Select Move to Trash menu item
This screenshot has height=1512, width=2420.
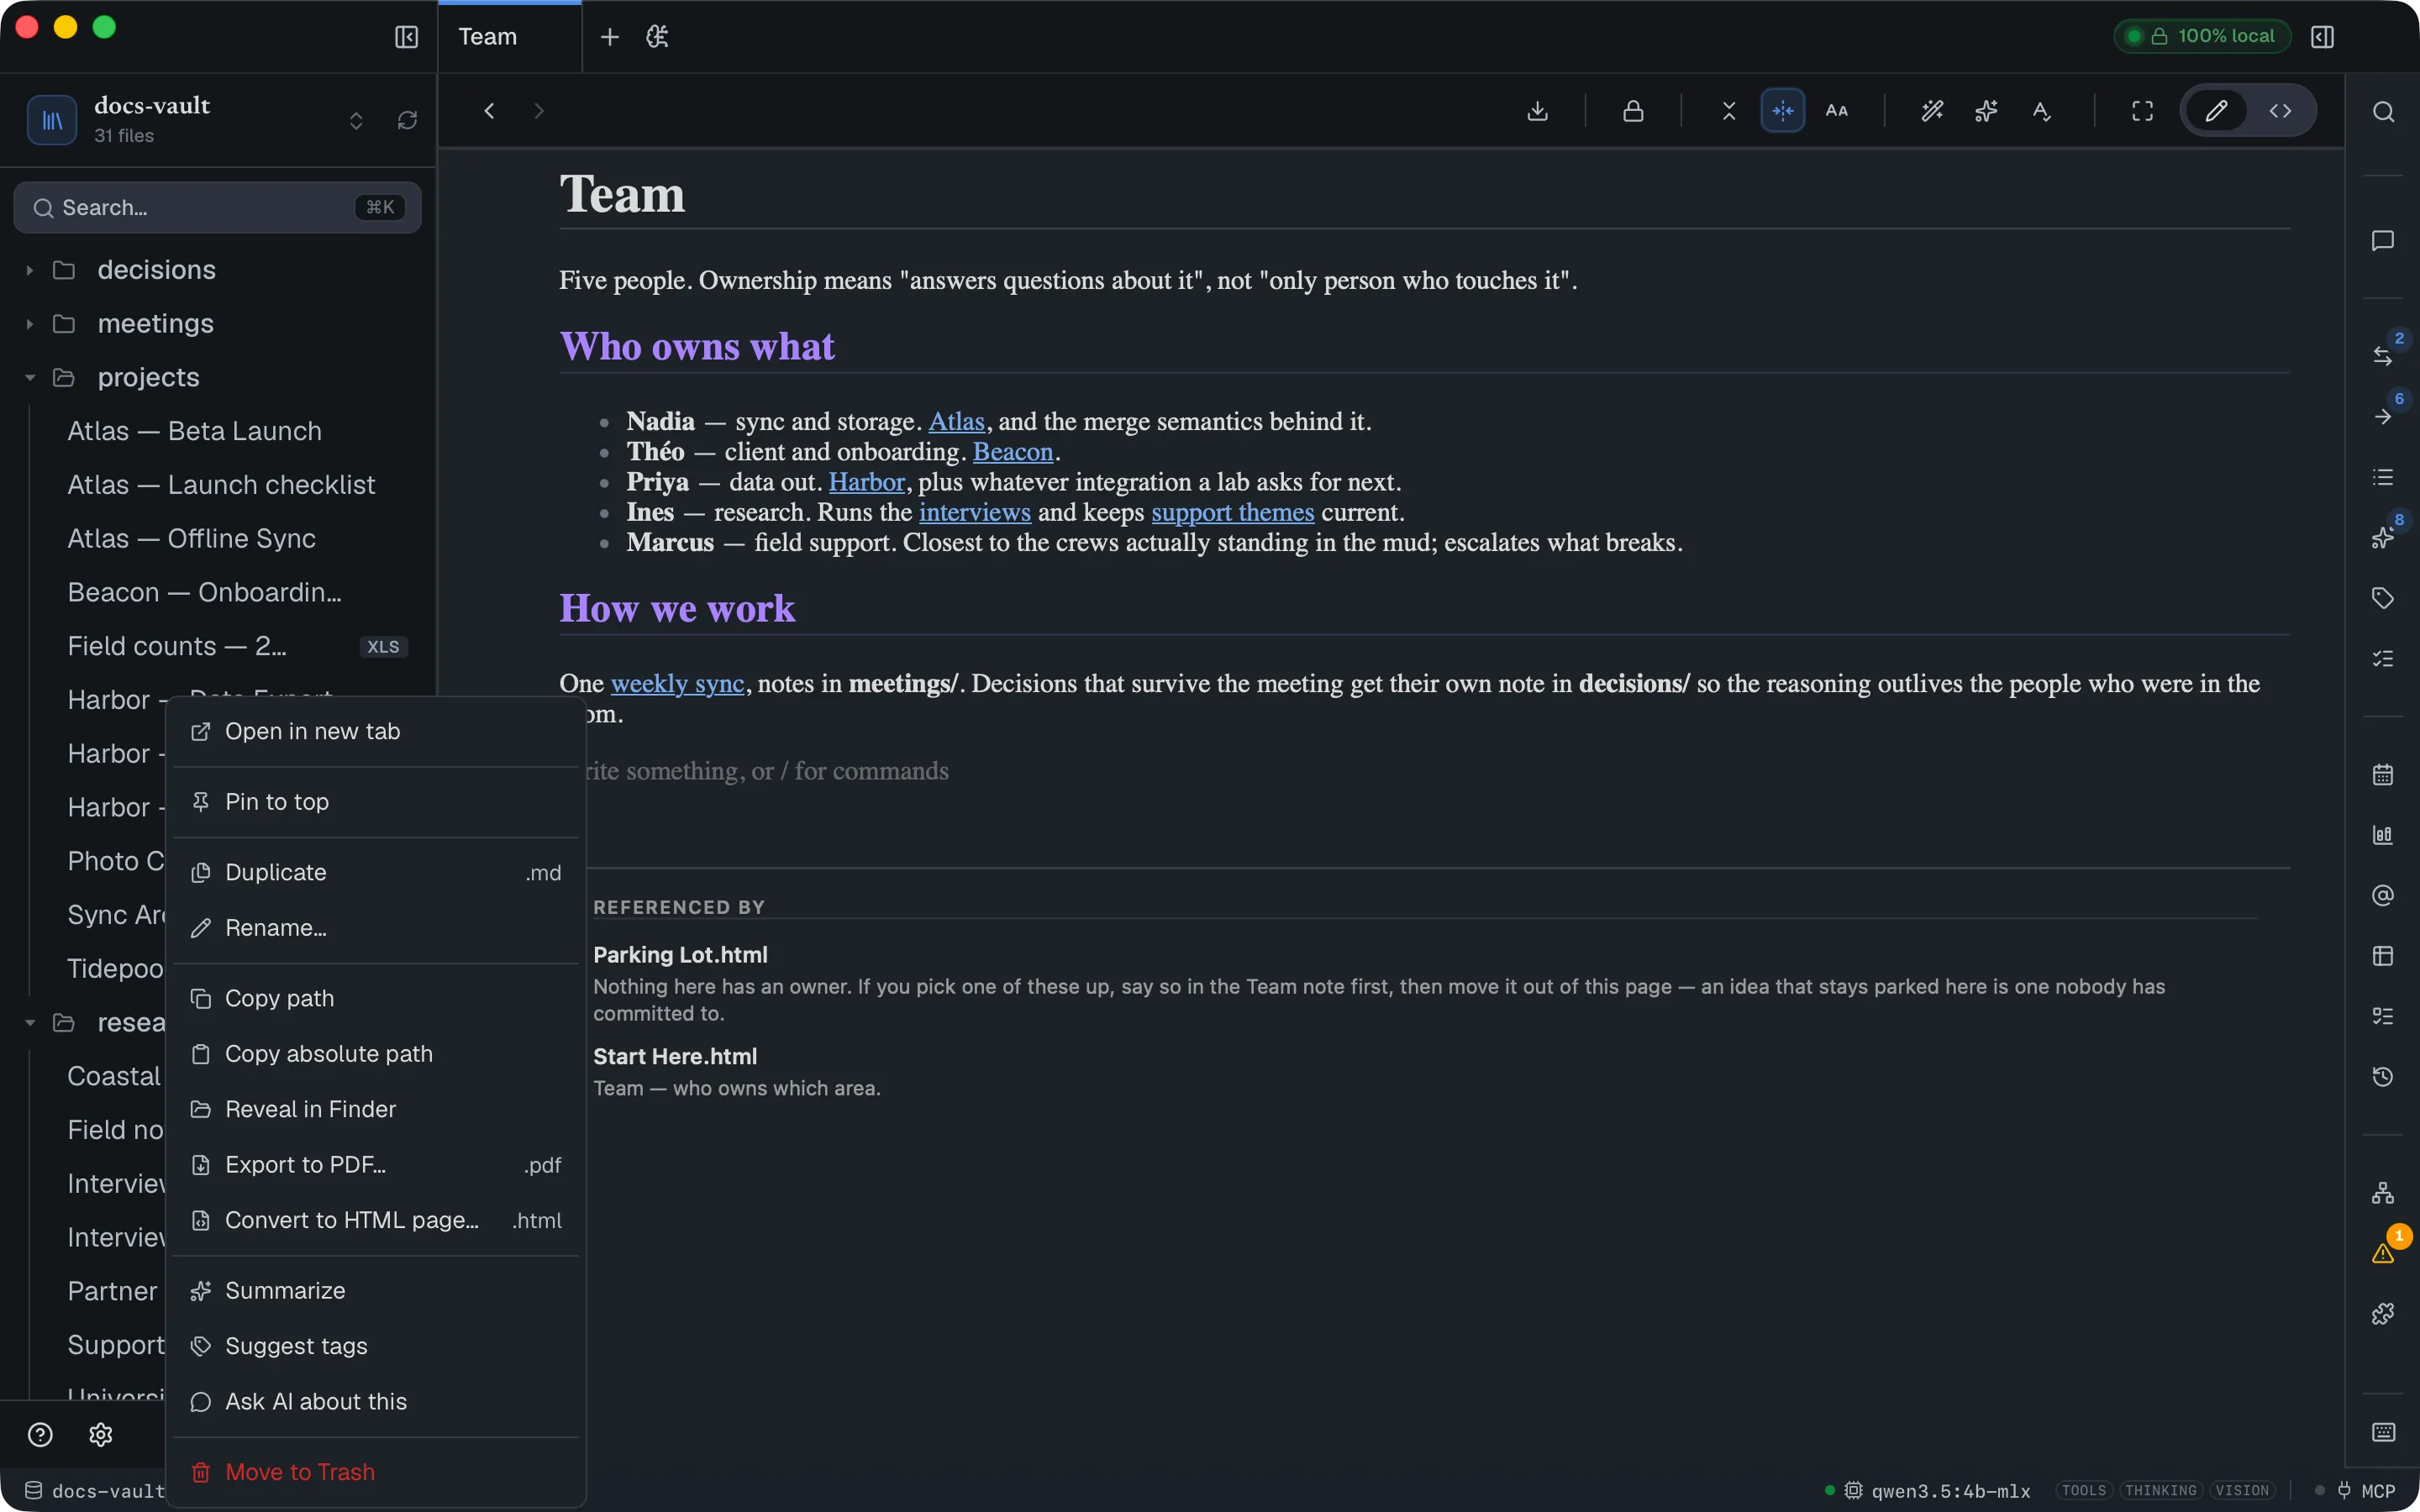(376, 1472)
